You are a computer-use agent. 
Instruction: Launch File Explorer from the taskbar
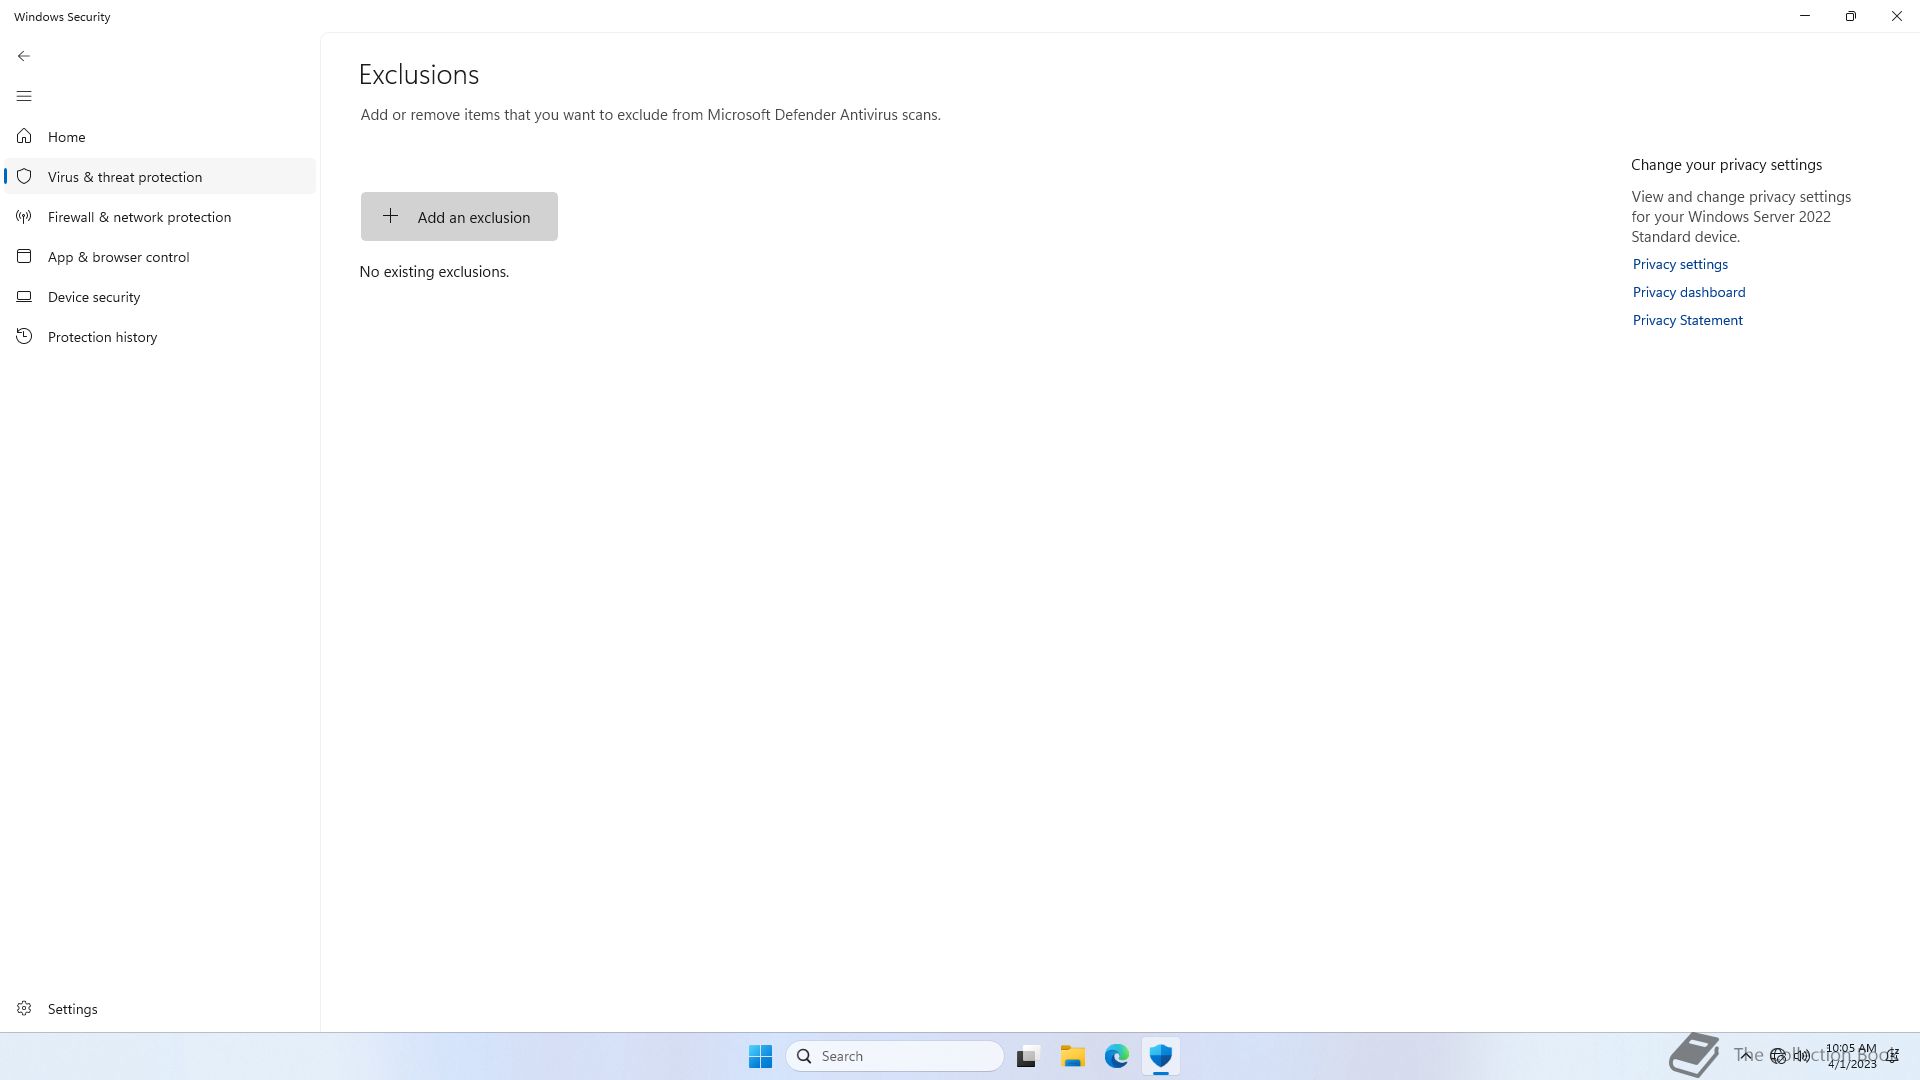tap(1073, 1056)
